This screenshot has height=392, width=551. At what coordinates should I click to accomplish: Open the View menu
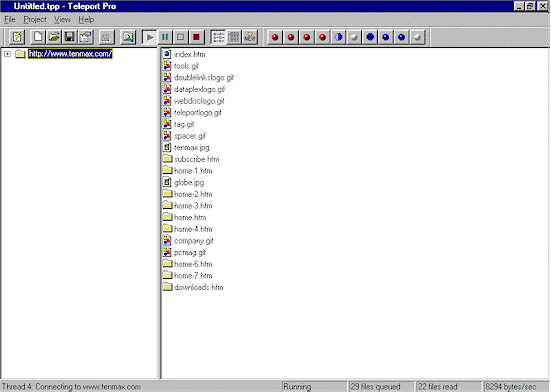click(62, 20)
